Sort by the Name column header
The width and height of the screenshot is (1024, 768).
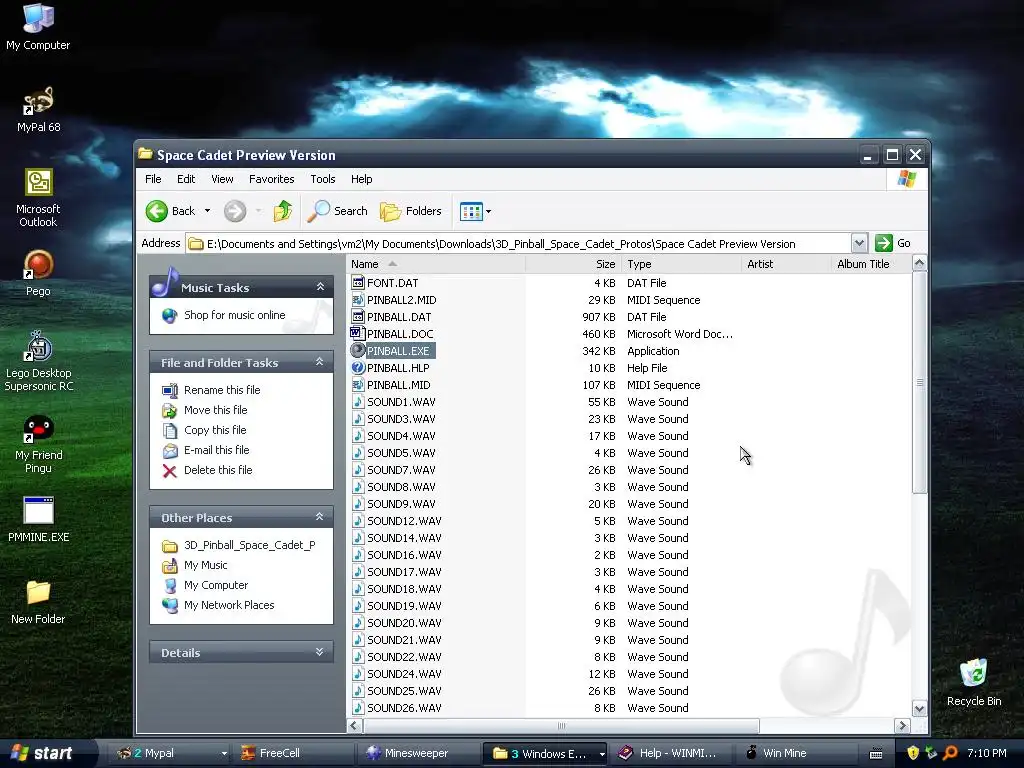click(436, 264)
